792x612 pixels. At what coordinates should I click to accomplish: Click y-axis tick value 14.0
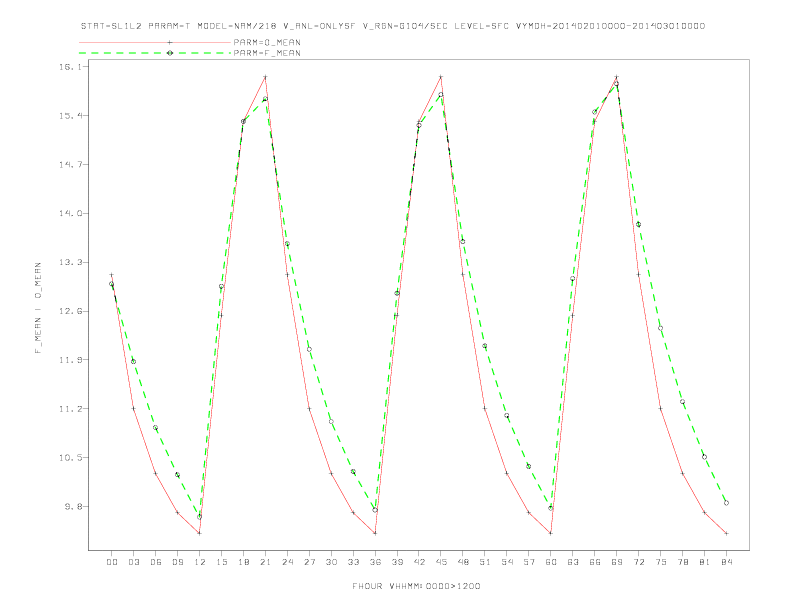(70, 213)
